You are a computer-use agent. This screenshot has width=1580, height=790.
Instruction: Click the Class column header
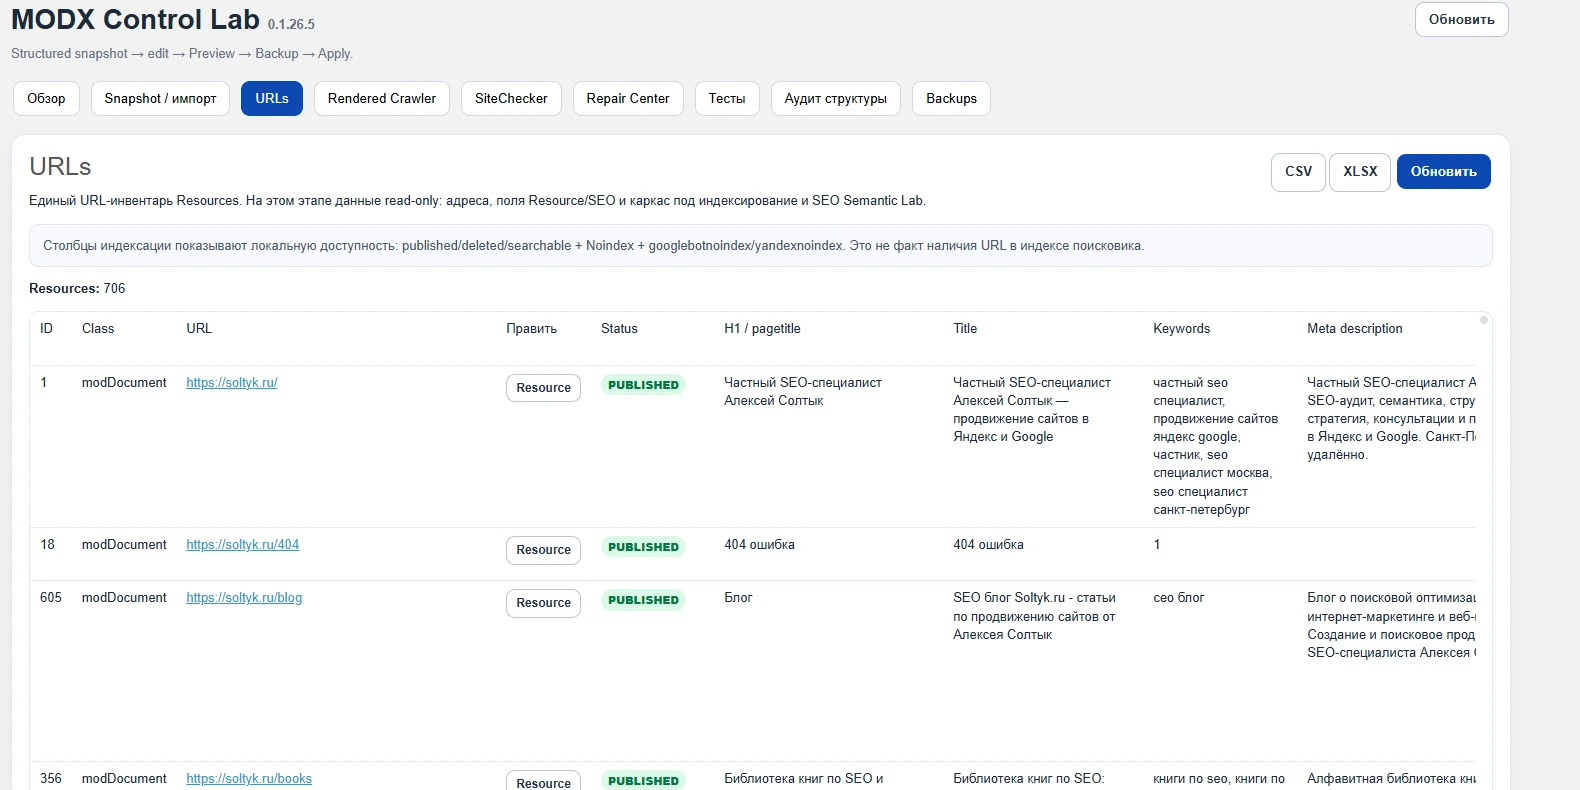coord(98,328)
